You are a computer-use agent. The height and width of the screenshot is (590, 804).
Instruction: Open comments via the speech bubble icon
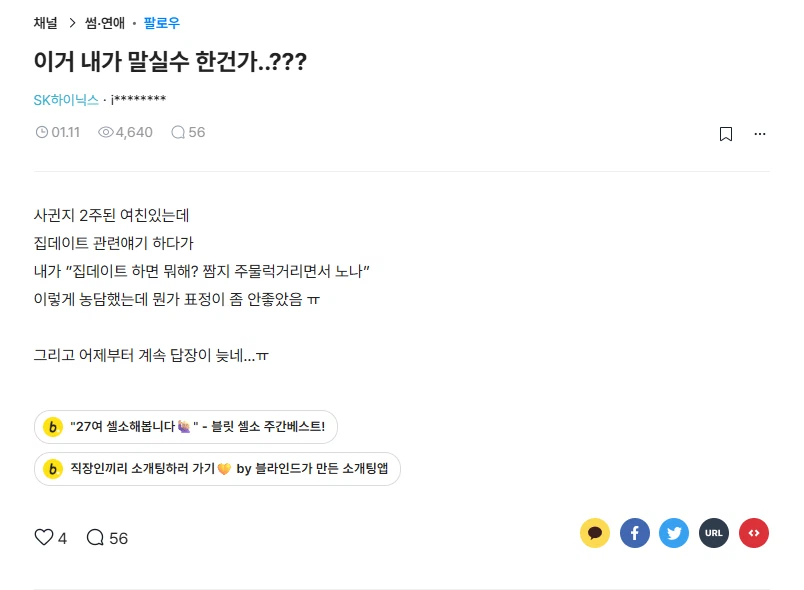pyautogui.click(x=95, y=537)
